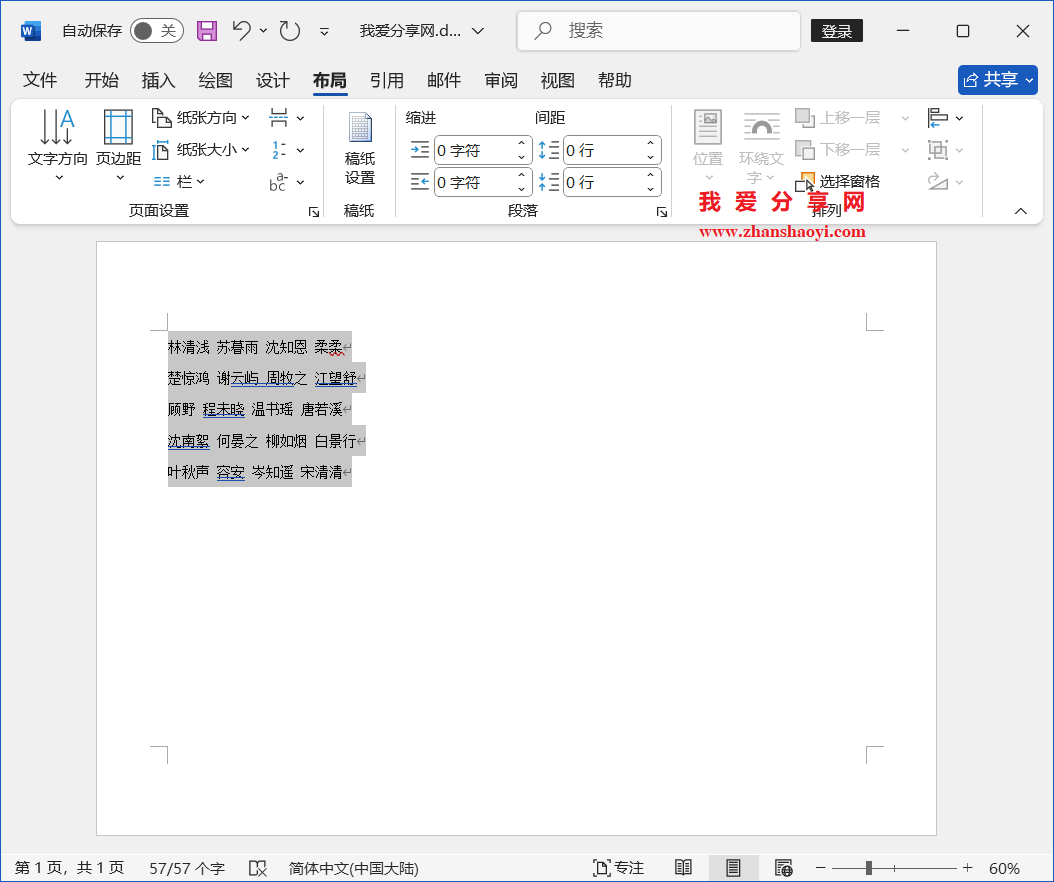Click the zoom out minus button

click(821, 868)
